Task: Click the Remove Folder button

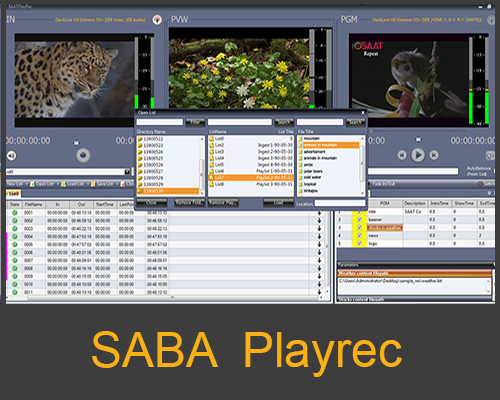Action: [189, 203]
